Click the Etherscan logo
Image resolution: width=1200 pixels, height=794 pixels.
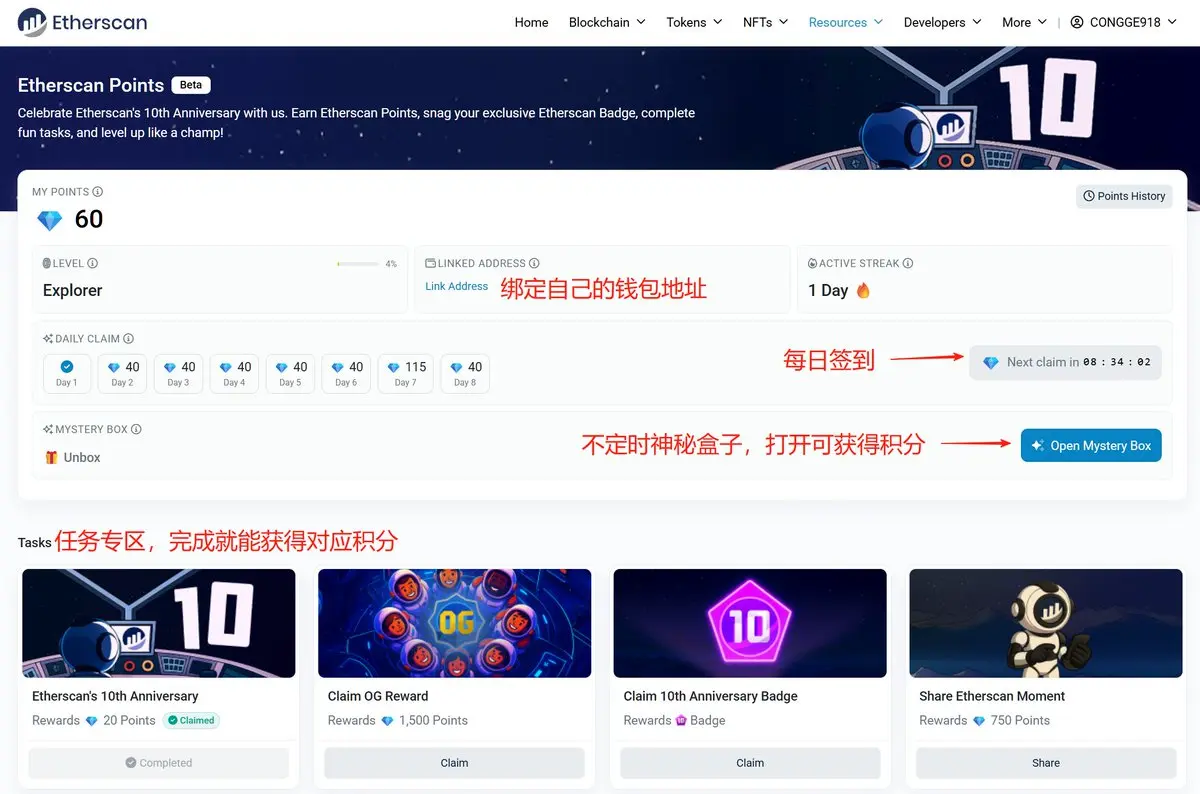click(x=82, y=22)
